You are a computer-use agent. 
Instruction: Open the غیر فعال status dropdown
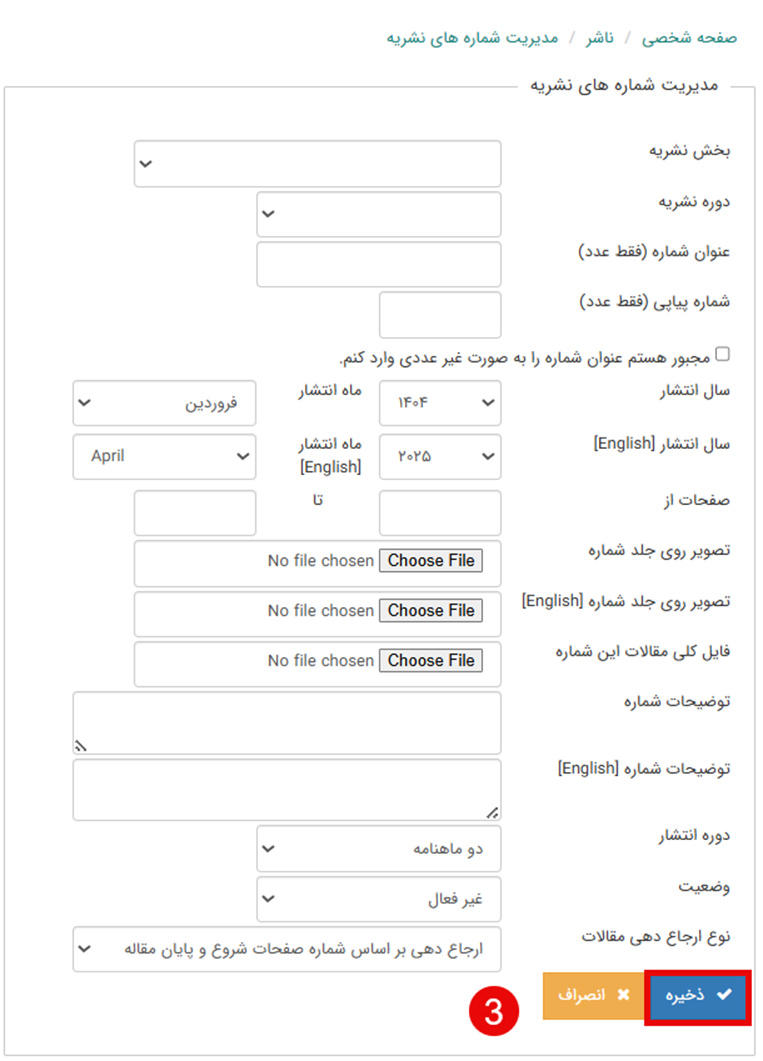point(378,899)
